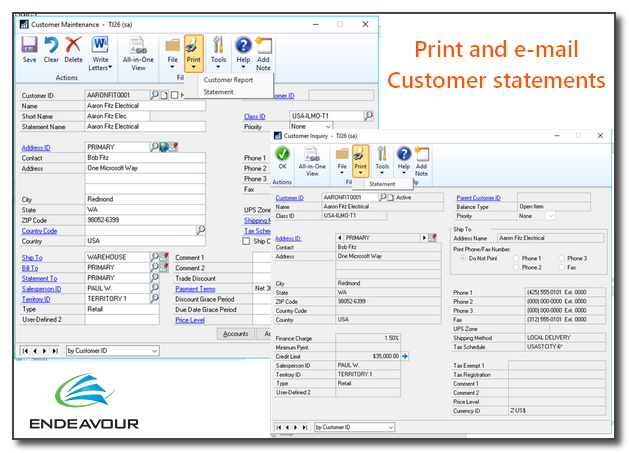Click lookup magnifier beside Class ID USA-ILMO-T1

click(369, 116)
